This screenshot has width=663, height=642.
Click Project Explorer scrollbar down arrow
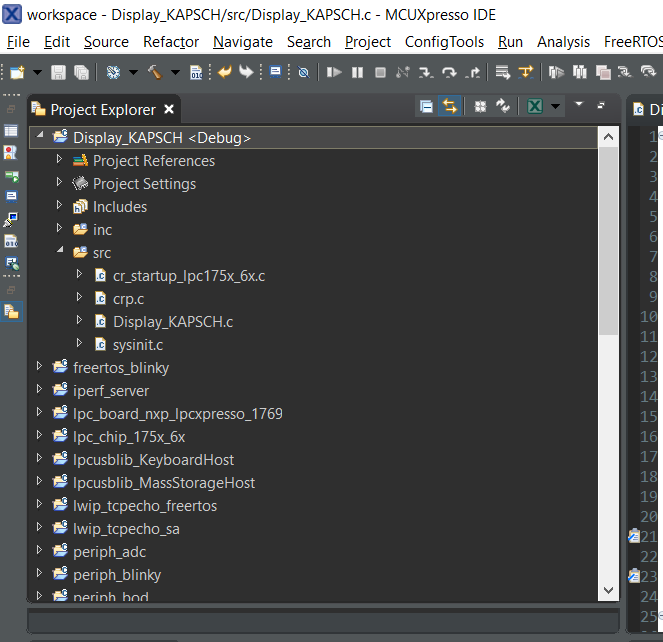[608, 590]
